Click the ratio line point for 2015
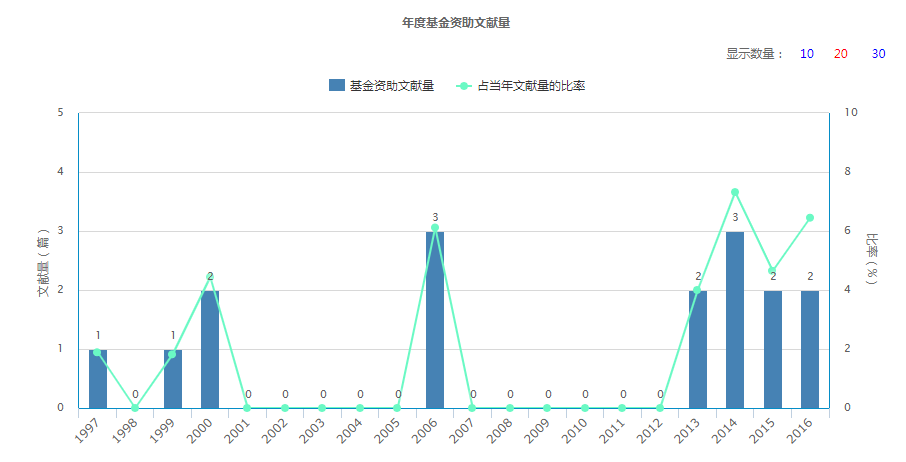Screen dimensions: 906x462 pyautogui.click(x=772, y=271)
